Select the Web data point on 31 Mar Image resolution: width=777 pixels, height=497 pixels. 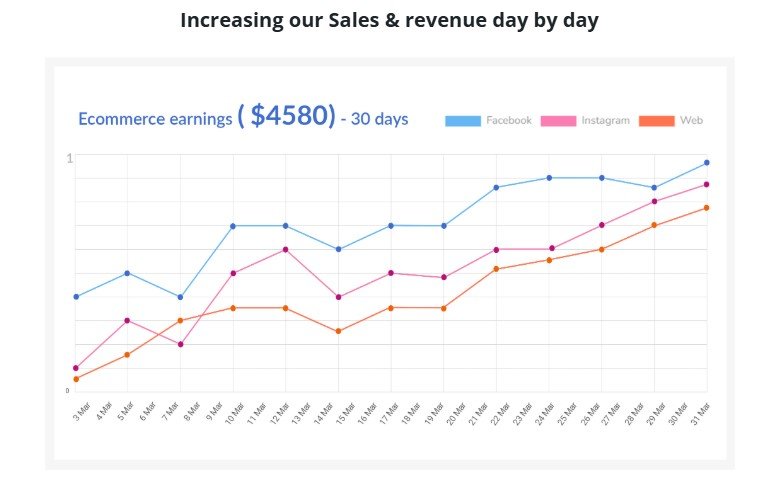(707, 208)
